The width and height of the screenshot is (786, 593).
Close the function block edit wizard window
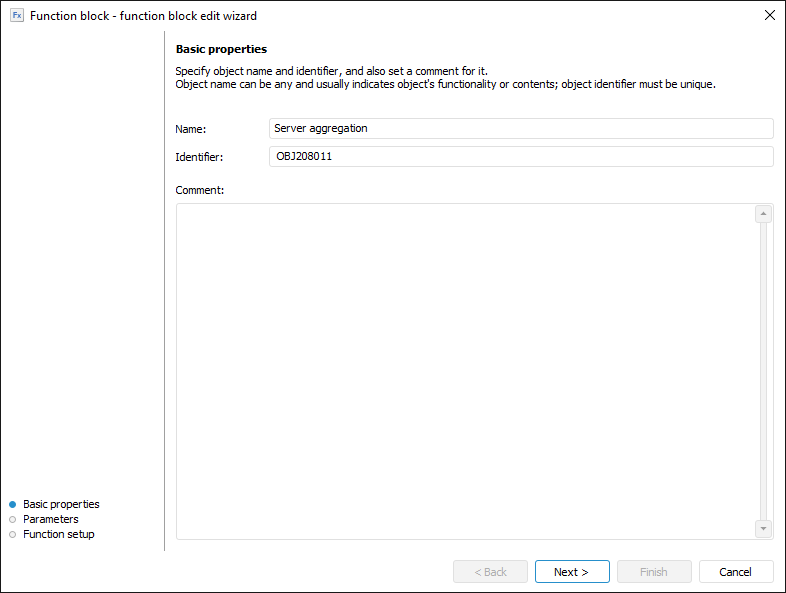pos(769,15)
